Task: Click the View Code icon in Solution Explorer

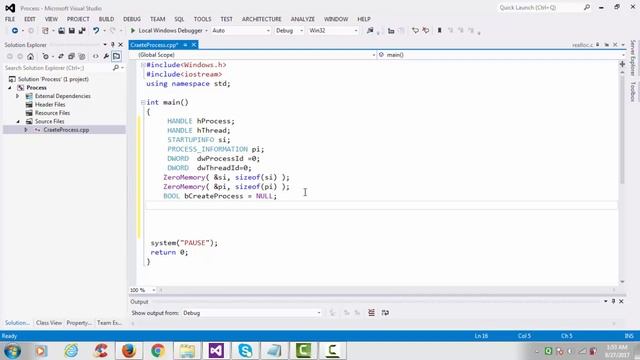Action: [96, 56]
